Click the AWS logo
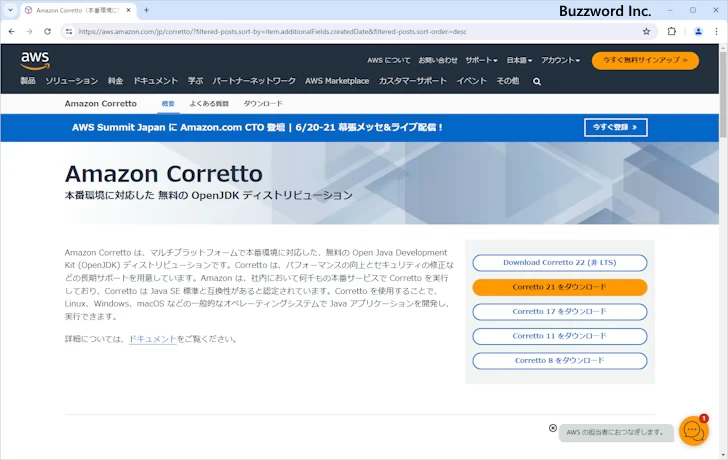Image resolution: width=728 pixels, height=460 pixels. pos(35,60)
